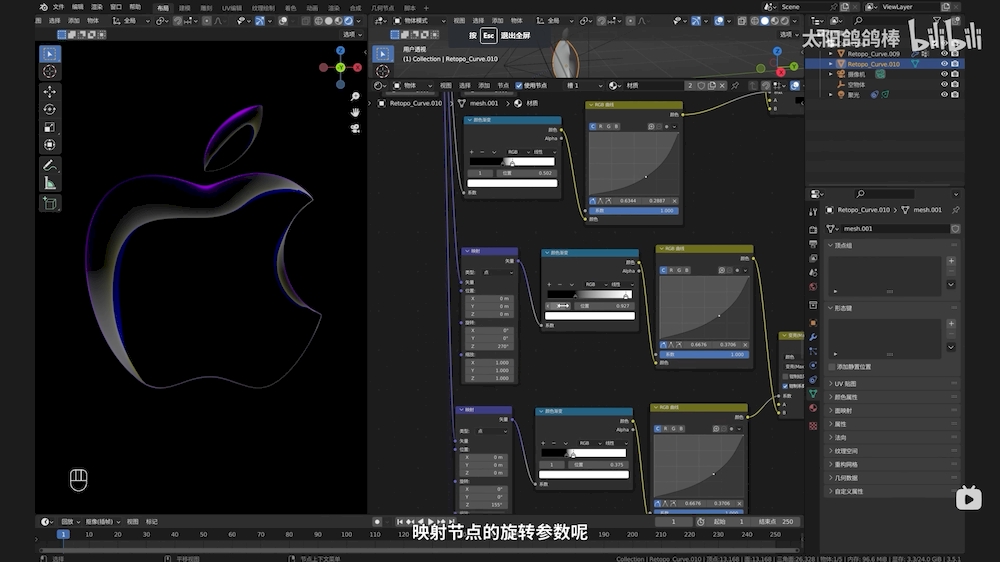Click the top color ramp gradient bar
This screenshot has height=562, width=1000.
[512, 162]
